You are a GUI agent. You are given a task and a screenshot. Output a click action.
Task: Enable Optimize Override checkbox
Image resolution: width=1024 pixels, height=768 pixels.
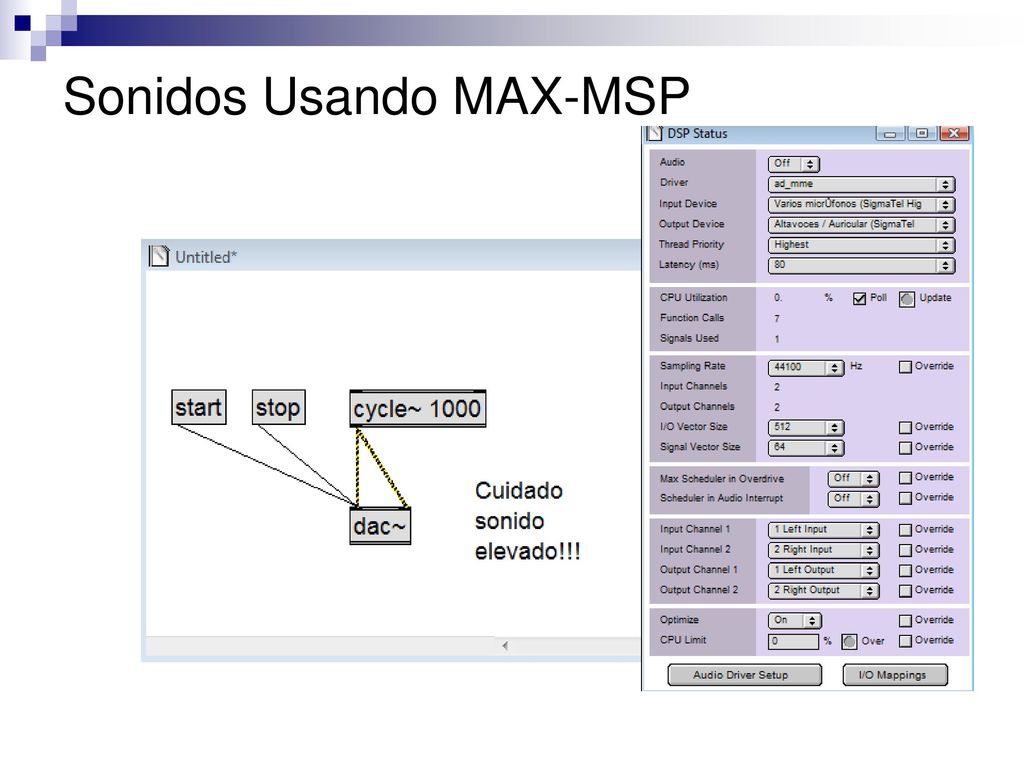[905, 621]
